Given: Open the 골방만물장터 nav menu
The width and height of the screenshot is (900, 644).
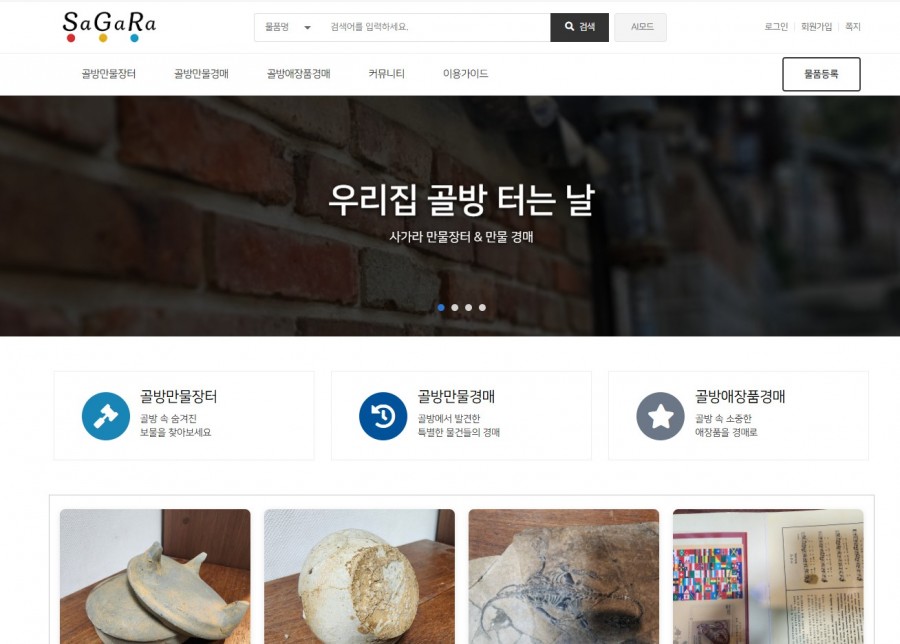Looking at the screenshot, I should (108, 73).
